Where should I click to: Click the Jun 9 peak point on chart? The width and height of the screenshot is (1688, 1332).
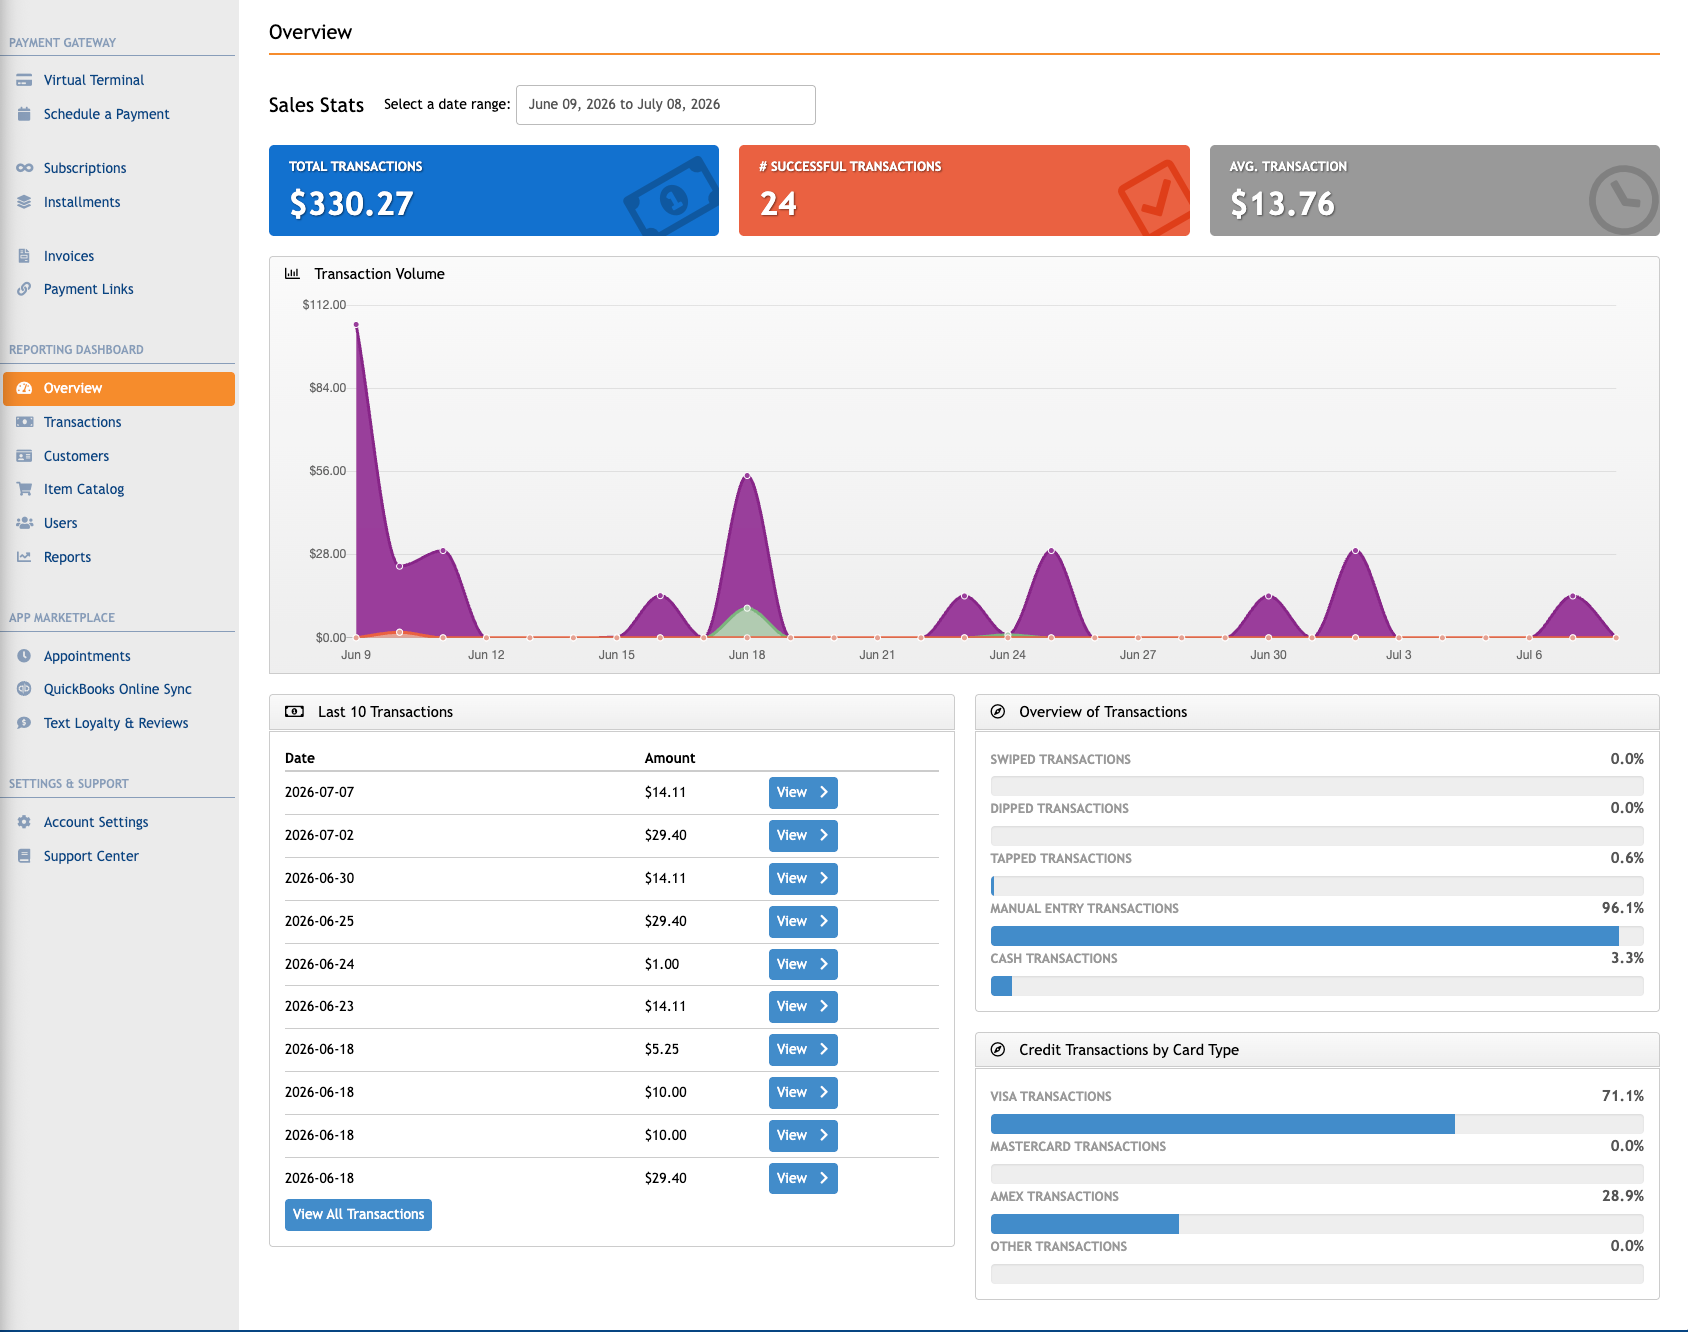click(x=356, y=324)
